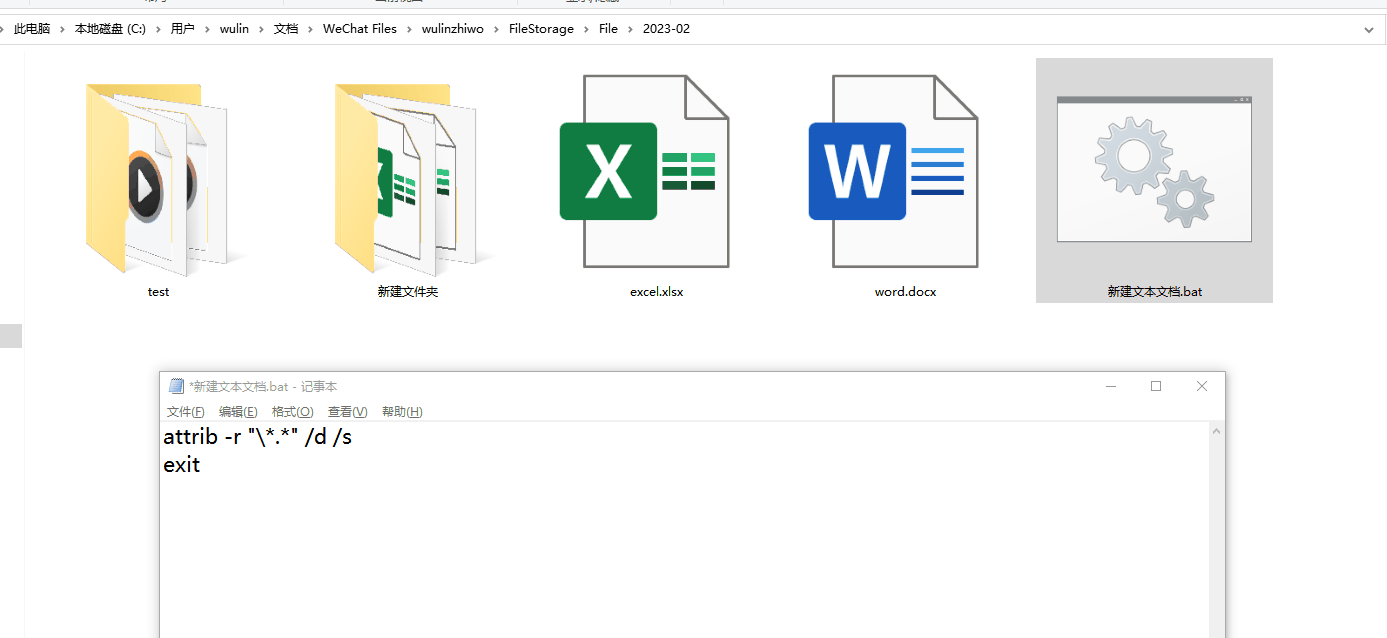Screen dimensions: 1387x638
Task: Expand the chevron after 此电脑
Action: click(x=62, y=29)
